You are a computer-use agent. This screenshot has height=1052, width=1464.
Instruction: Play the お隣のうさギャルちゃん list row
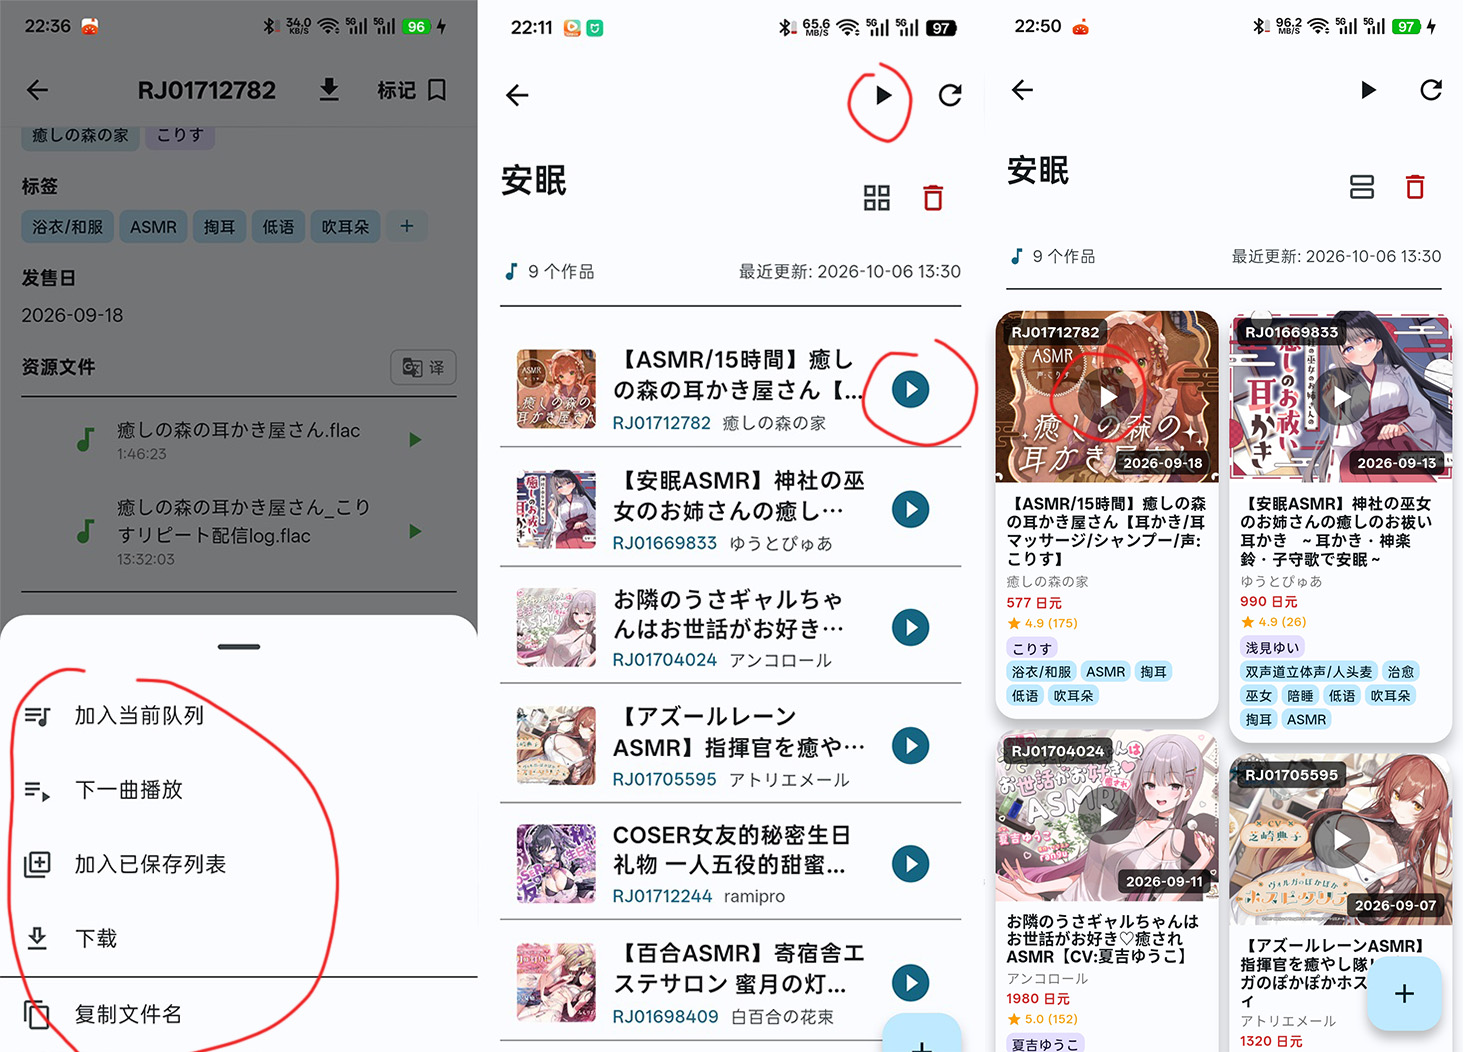tap(910, 627)
